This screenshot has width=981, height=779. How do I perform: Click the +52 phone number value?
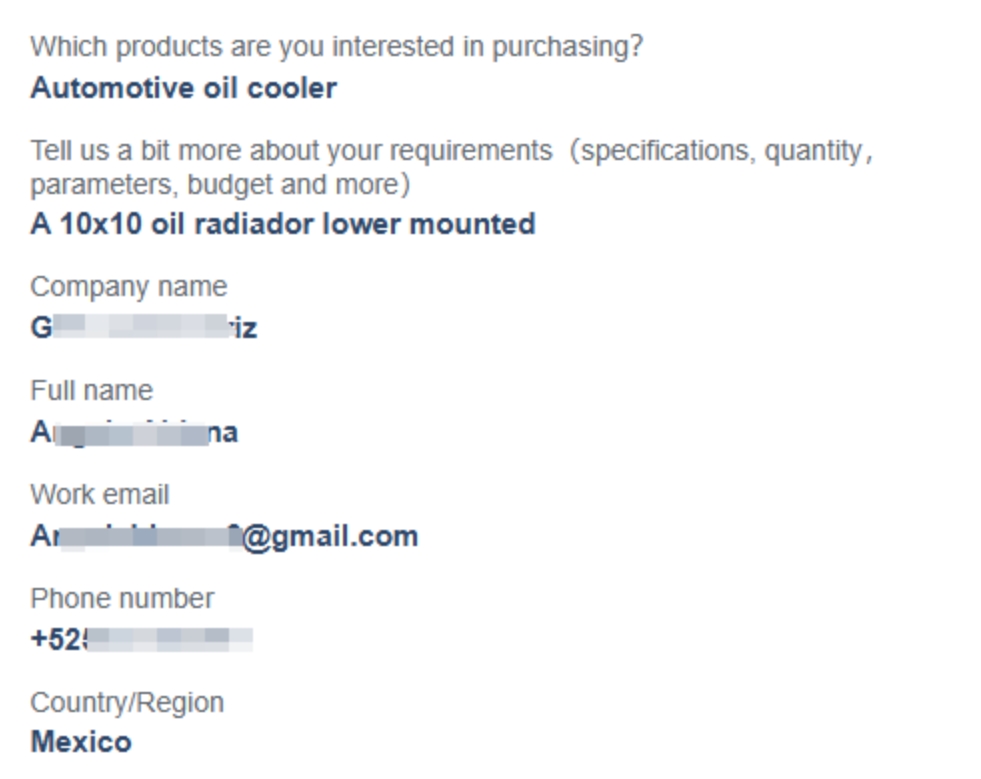(141, 639)
